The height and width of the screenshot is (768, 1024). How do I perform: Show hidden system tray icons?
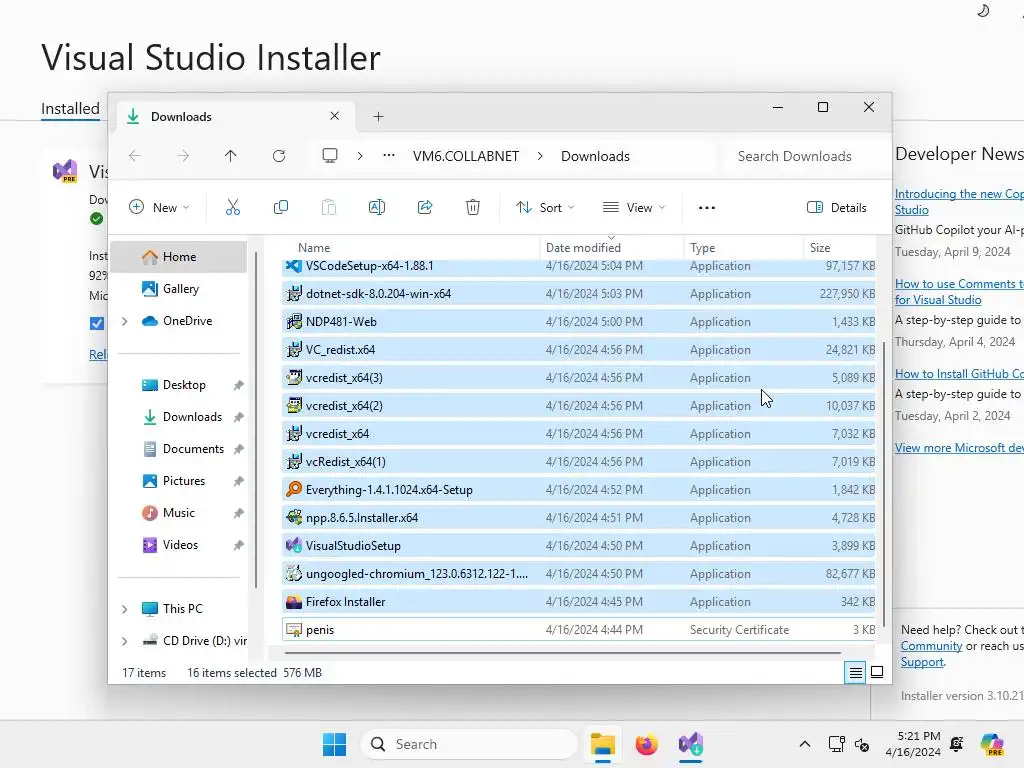tap(805, 744)
